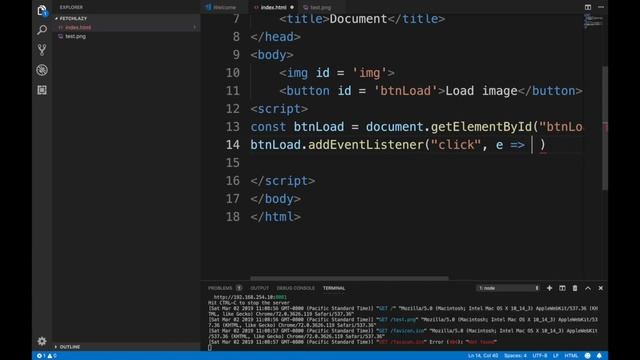Click 'getElementById' on line 13
The height and width of the screenshot is (360, 640).
(x=481, y=127)
